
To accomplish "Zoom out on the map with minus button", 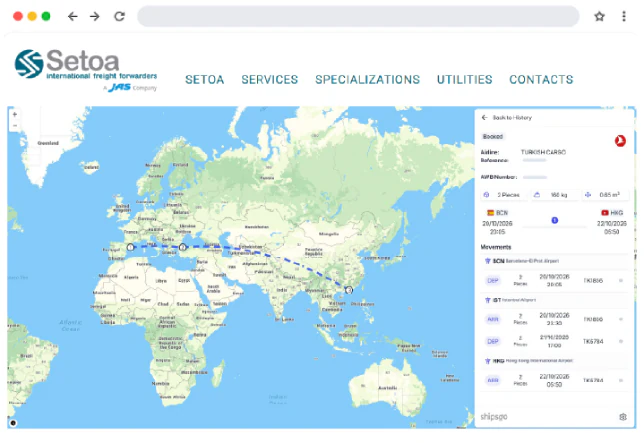I will (15, 126).
